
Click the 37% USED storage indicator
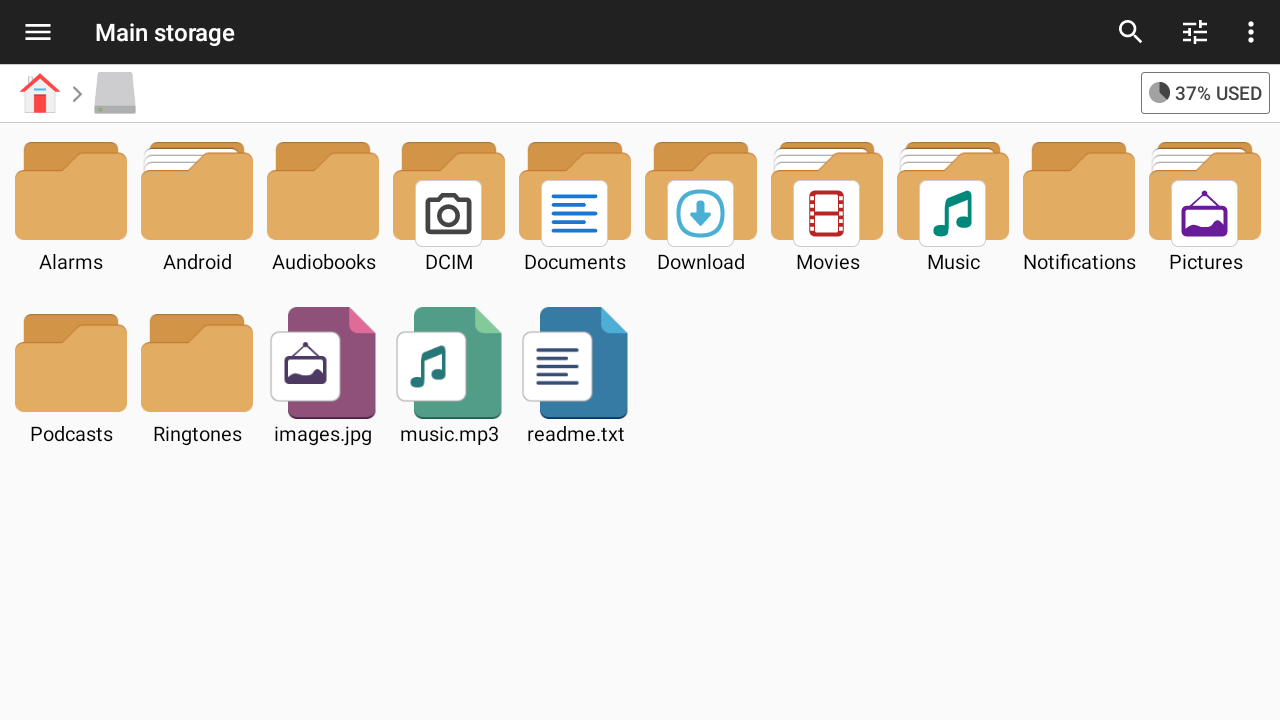[1205, 92]
